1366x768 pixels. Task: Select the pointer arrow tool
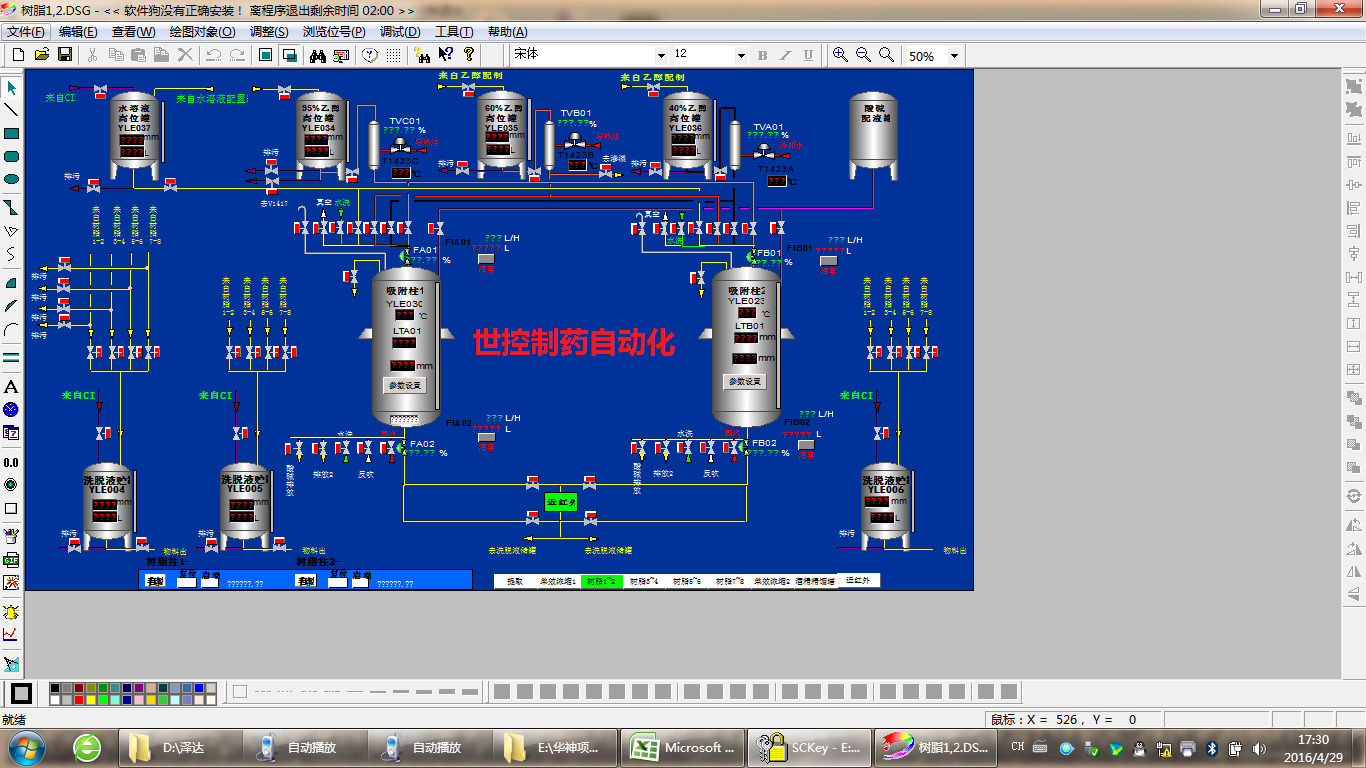[x=12, y=88]
